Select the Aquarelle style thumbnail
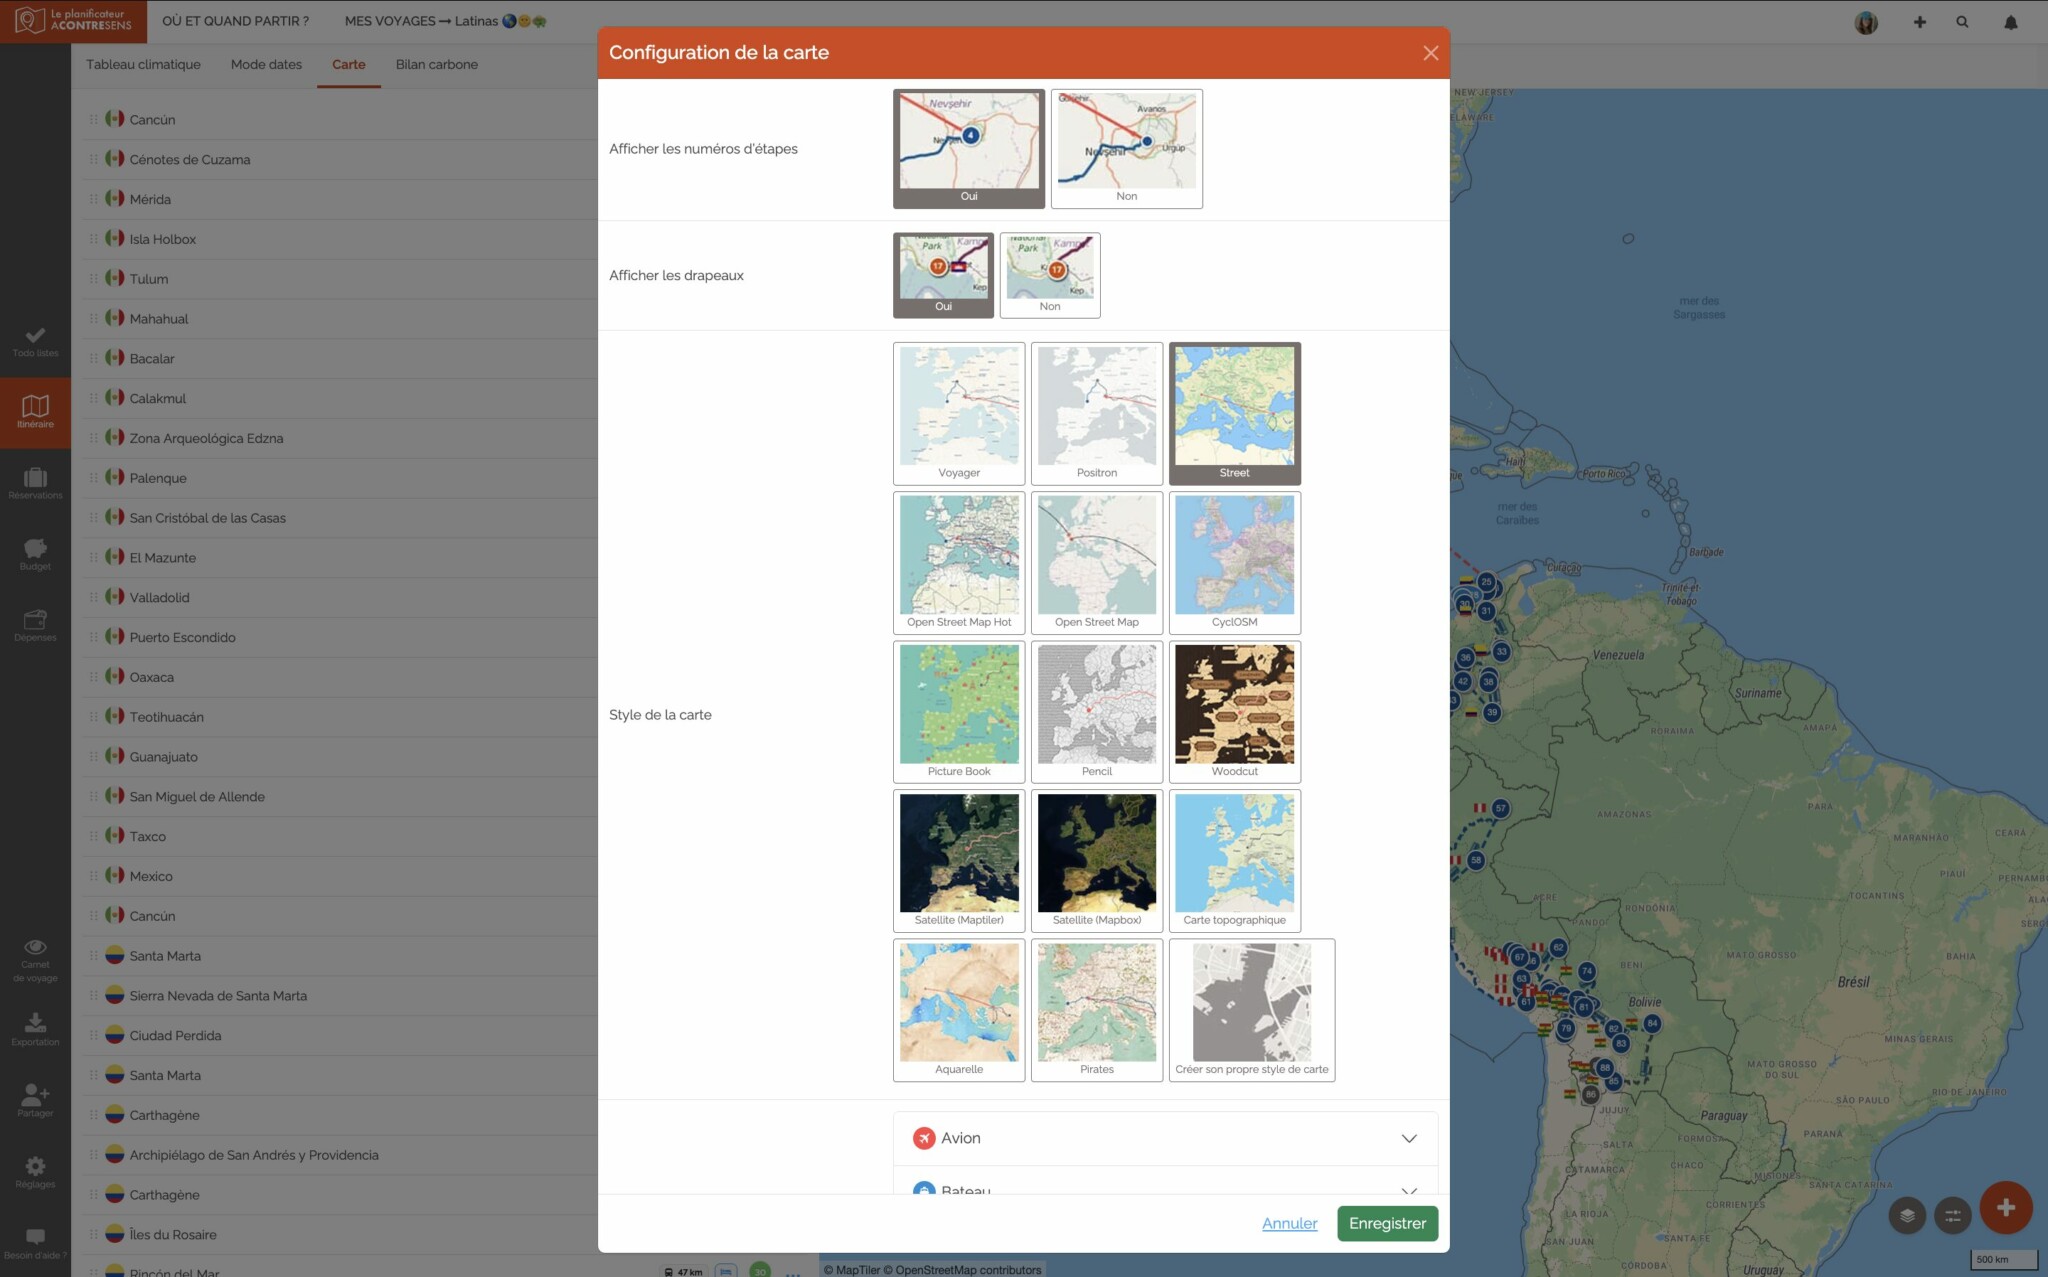Screen dimensions: 2048x1277 pos(959,1009)
